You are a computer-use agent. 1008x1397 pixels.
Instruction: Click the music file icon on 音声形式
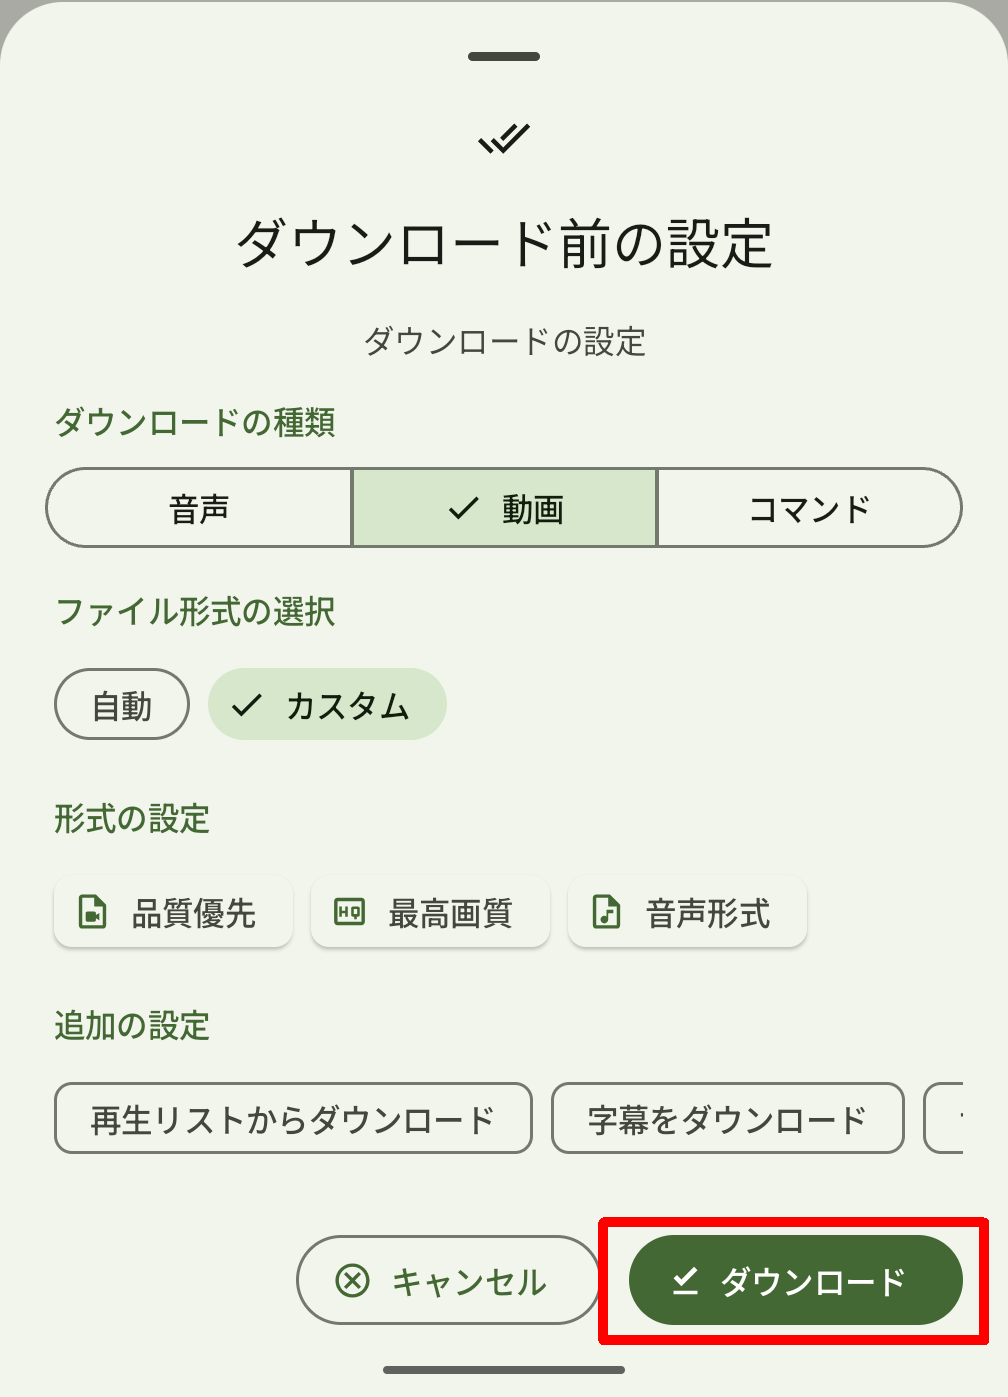pos(606,912)
